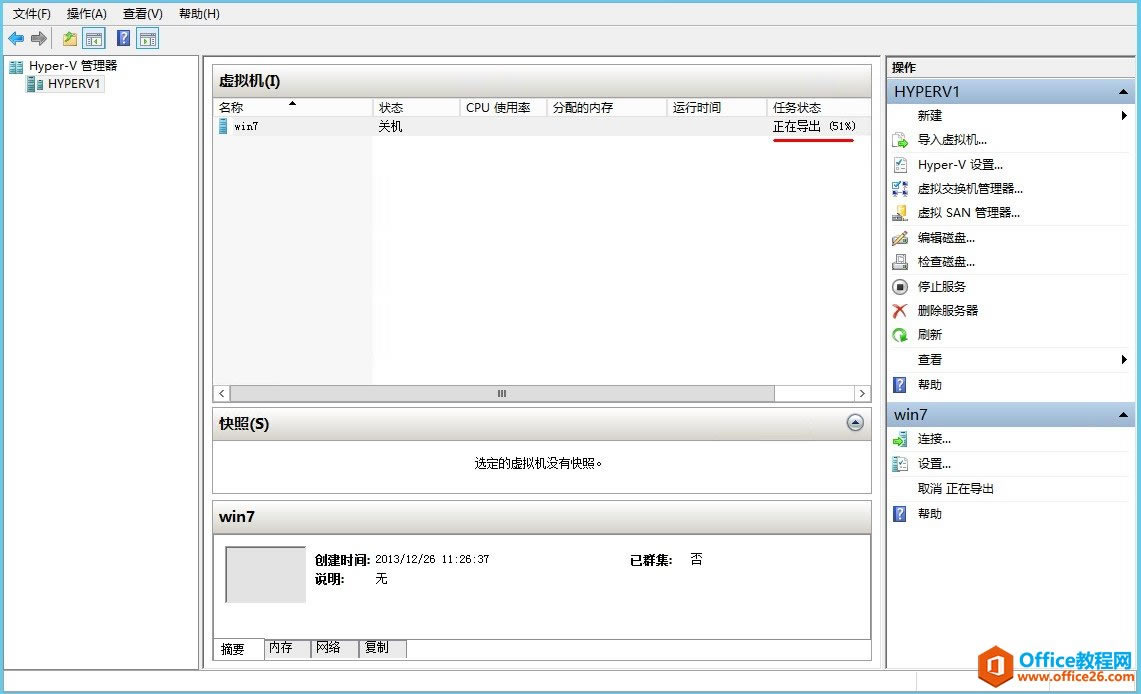Toggle the action pane toolbar icon
Viewport: 1141px width, 694px height.
tap(148, 39)
